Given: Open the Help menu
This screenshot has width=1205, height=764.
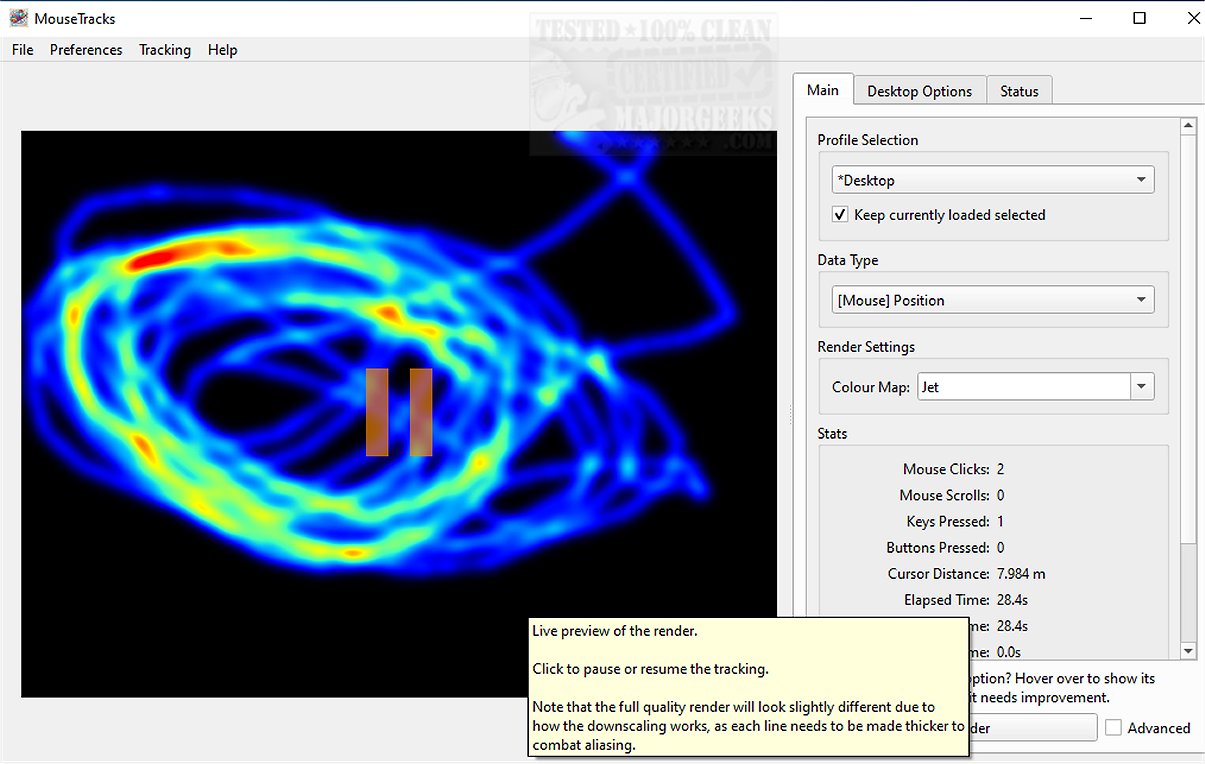Looking at the screenshot, I should coord(222,50).
